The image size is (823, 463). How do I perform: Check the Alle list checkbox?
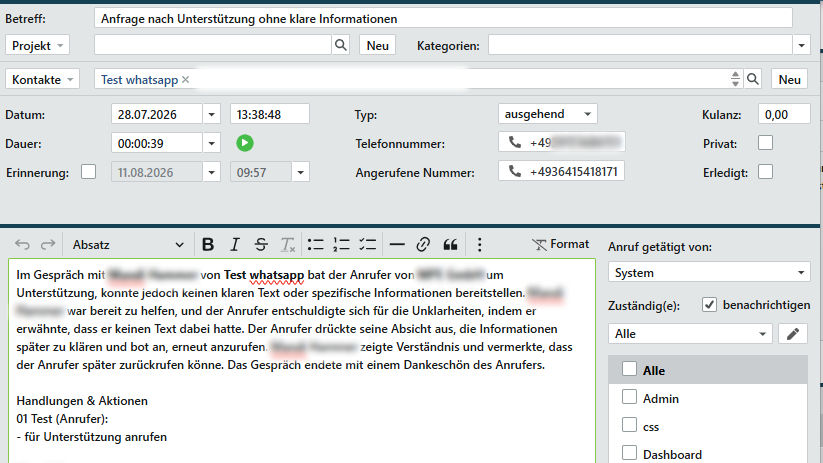(x=629, y=369)
